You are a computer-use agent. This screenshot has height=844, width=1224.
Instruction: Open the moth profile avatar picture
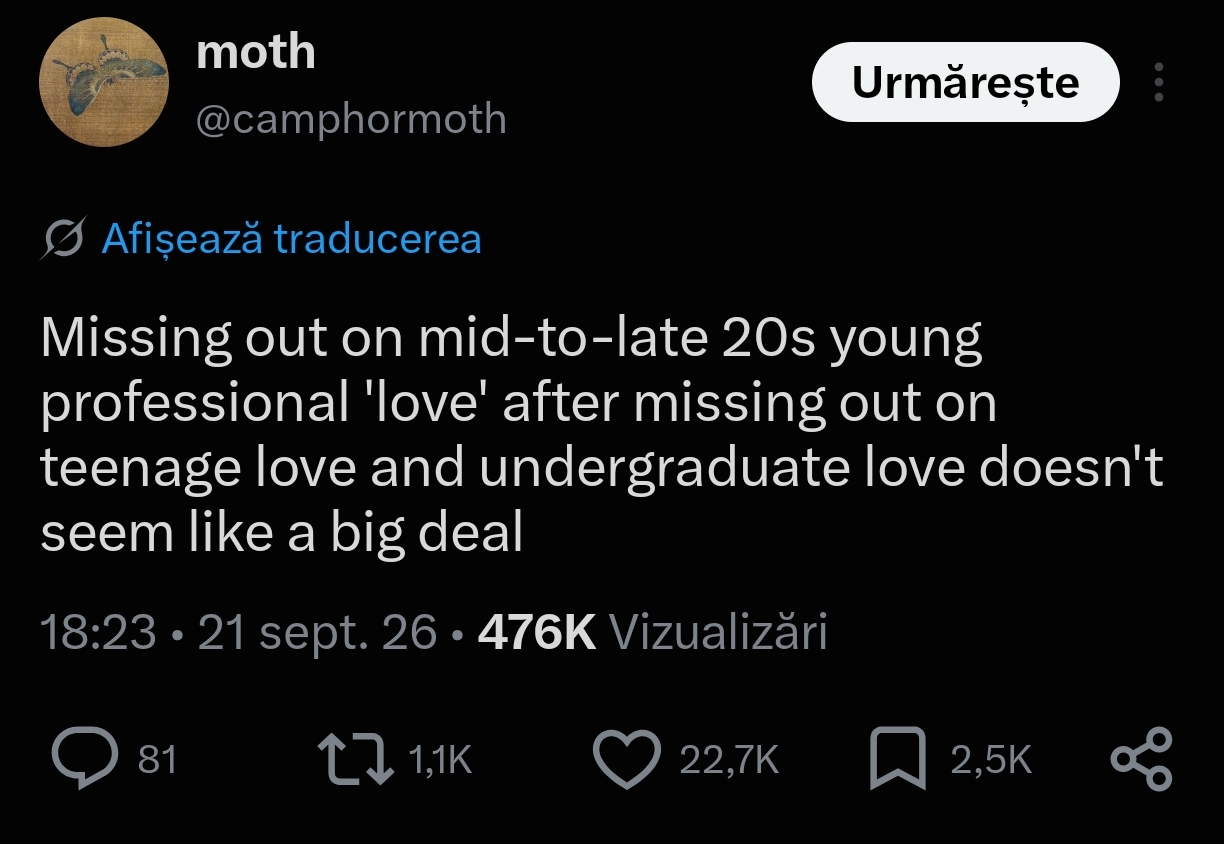tap(104, 82)
